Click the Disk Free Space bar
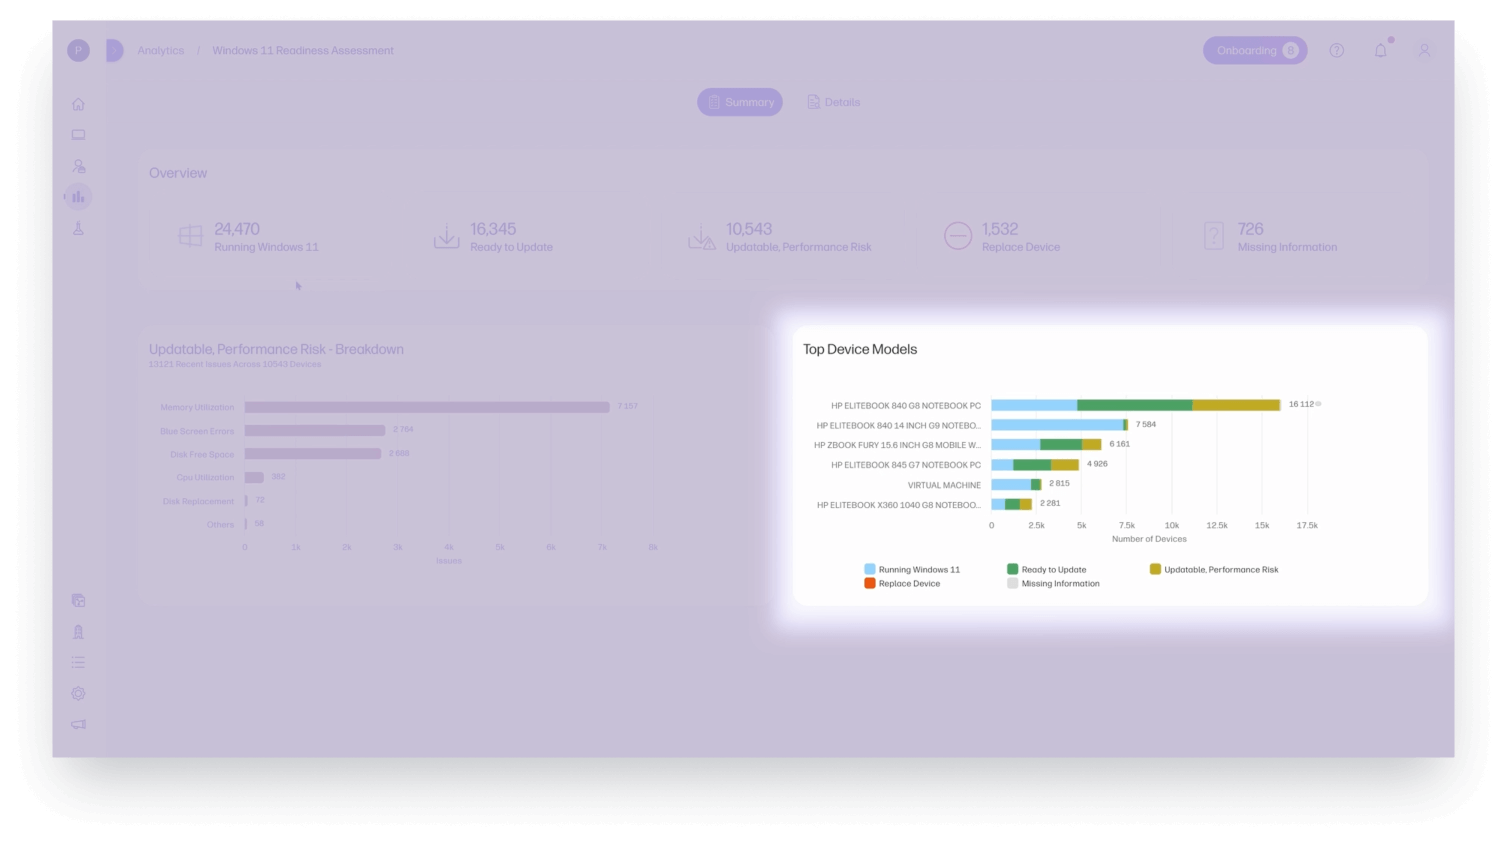The image size is (1507, 842). (x=313, y=453)
